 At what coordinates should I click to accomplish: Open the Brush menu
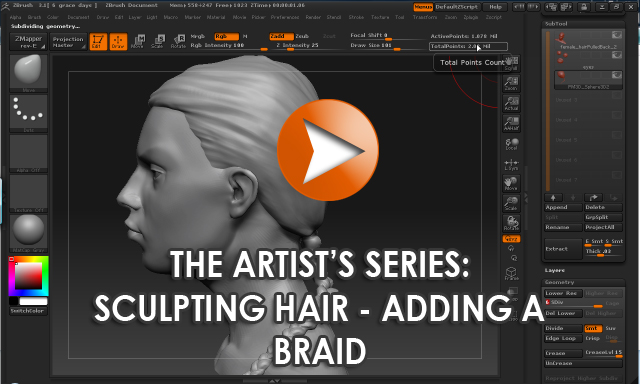(x=34, y=17)
